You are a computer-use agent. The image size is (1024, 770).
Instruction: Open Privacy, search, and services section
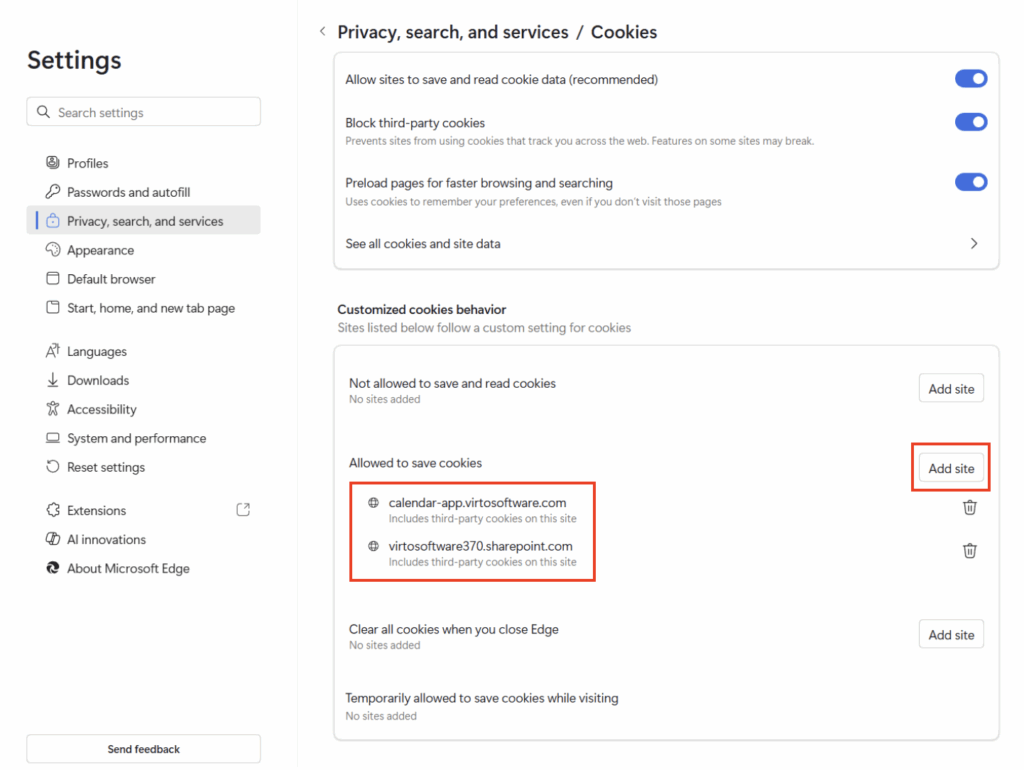coord(145,221)
